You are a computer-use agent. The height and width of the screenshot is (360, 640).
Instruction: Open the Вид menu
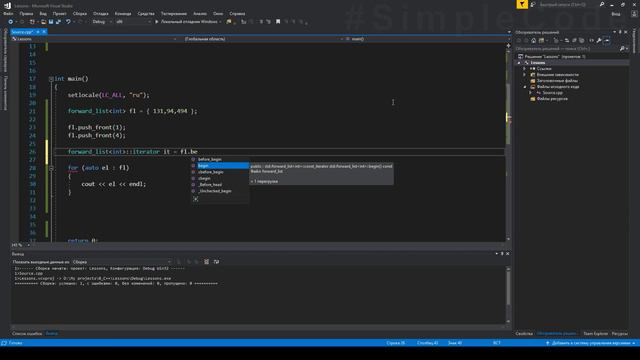tap(43, 13)
